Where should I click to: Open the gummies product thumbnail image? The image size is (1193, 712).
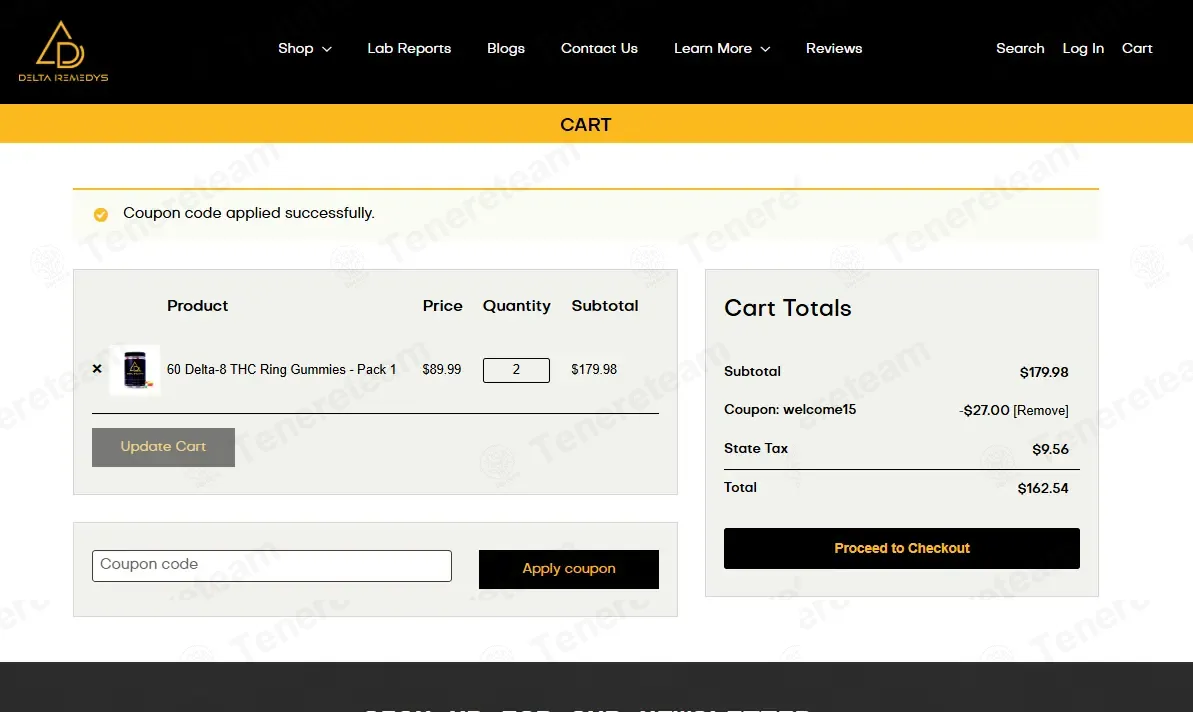(x=135, y=370)
